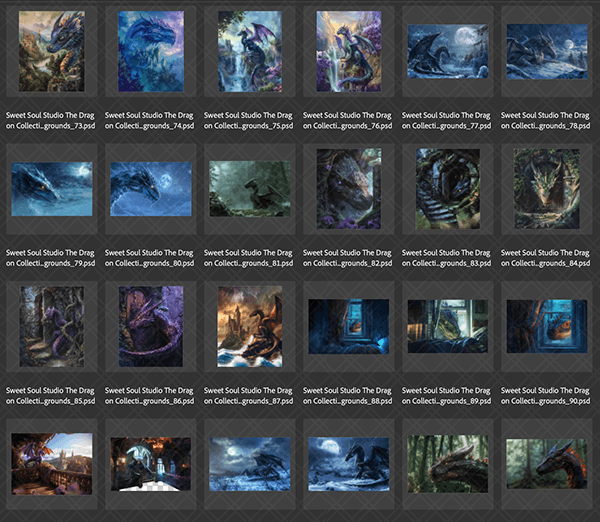Click the file name ending grounds_85.psd
This screenshot has width=600, height=522.
(x=51, y=396)
